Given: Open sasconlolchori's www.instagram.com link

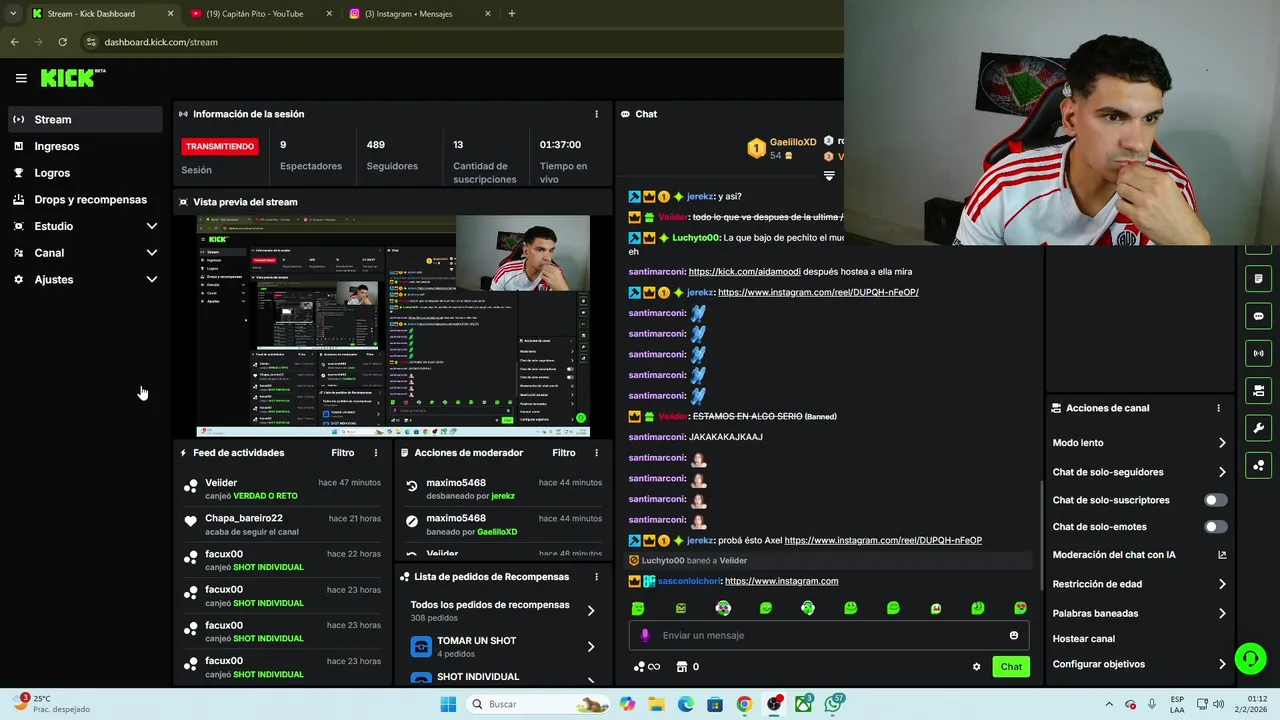Looking at the screenshot, I should pyautogui.click(x=781, y=581).
